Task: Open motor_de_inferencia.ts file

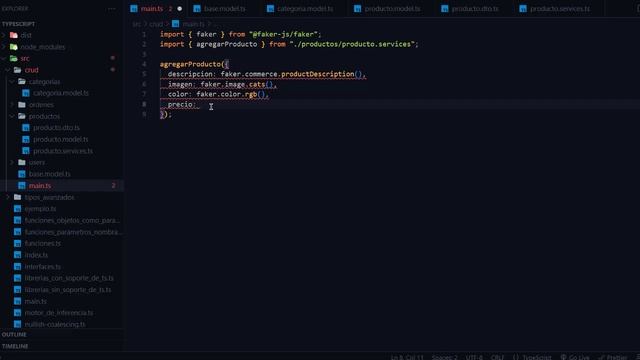Action: pyautogui.click(x=59, y=313)
